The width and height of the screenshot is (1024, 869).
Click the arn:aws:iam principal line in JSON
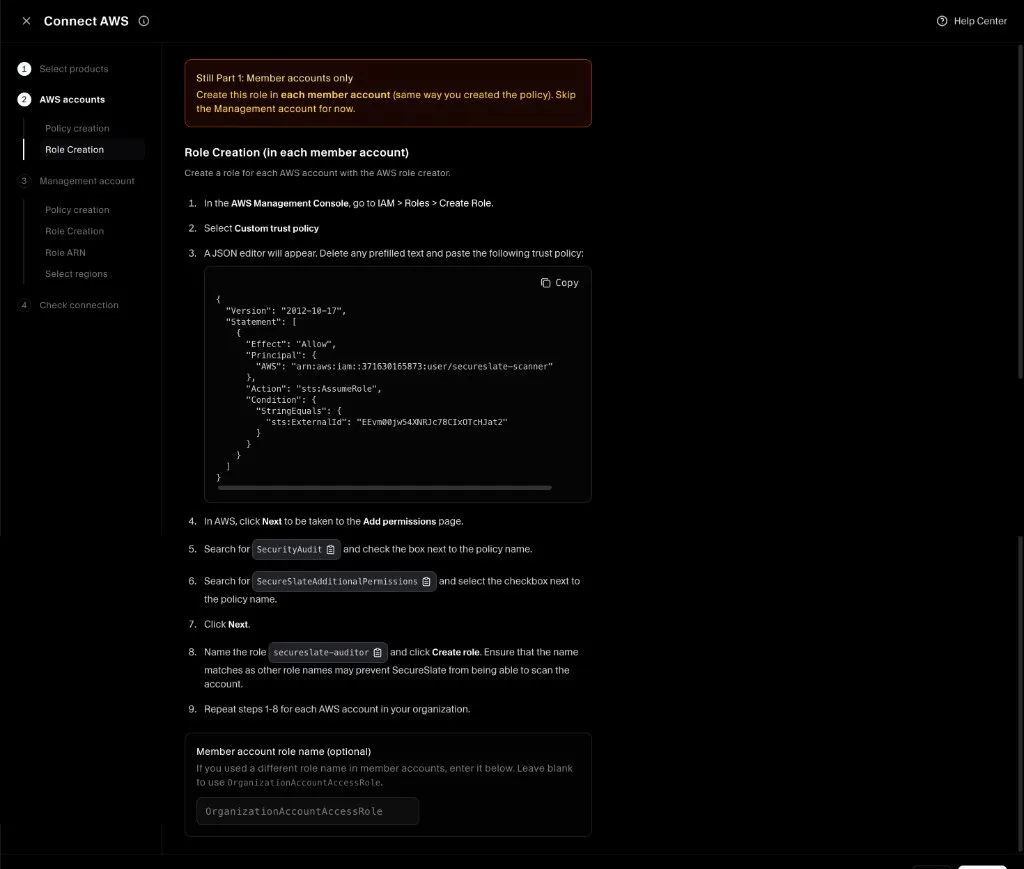click(x=404, y=367)
